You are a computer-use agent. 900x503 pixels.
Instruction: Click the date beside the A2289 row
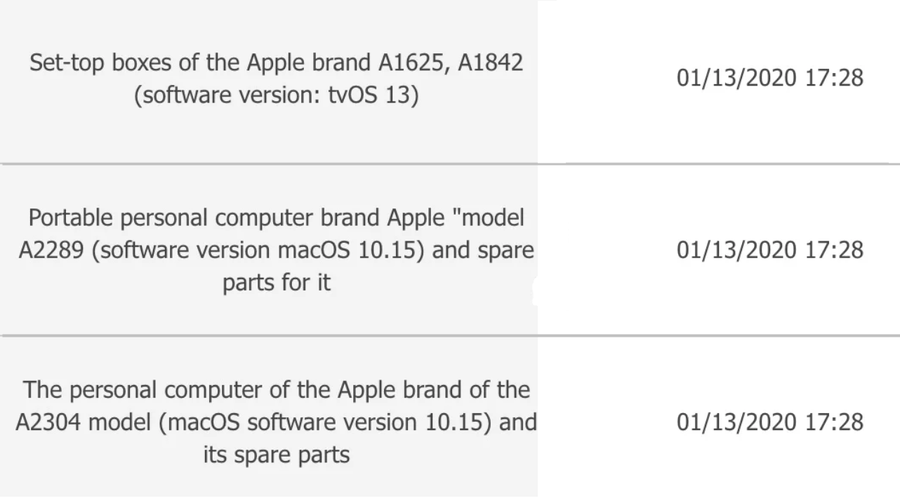(x=770, y=250)
